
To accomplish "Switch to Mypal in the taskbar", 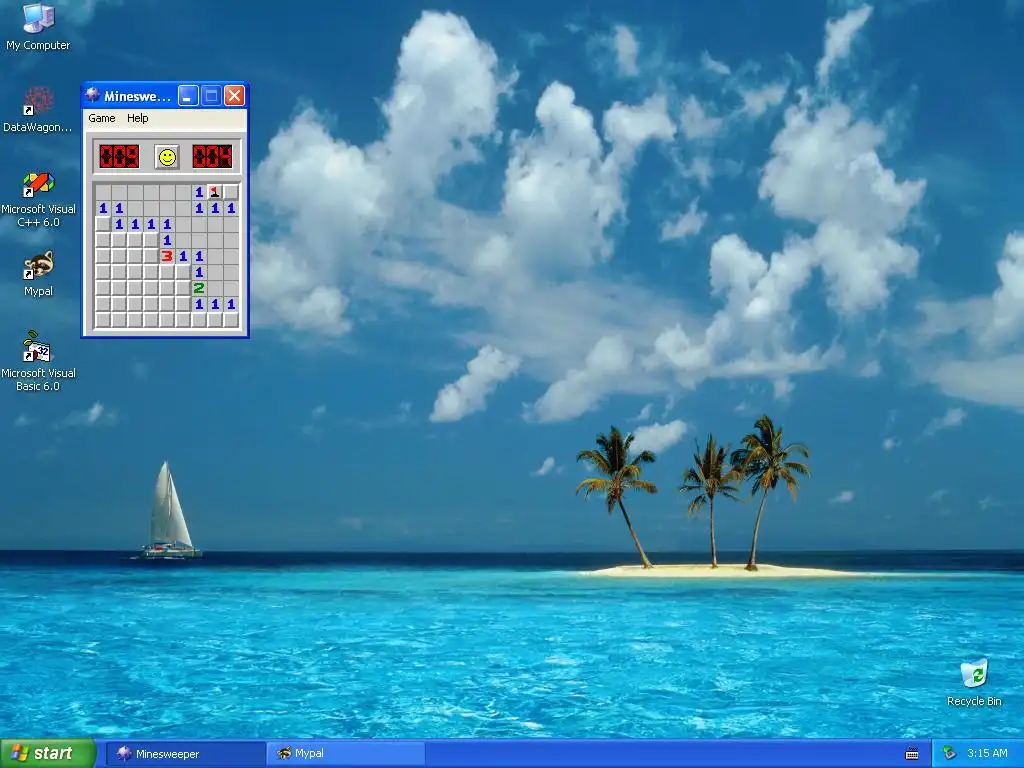I will 345,754.
